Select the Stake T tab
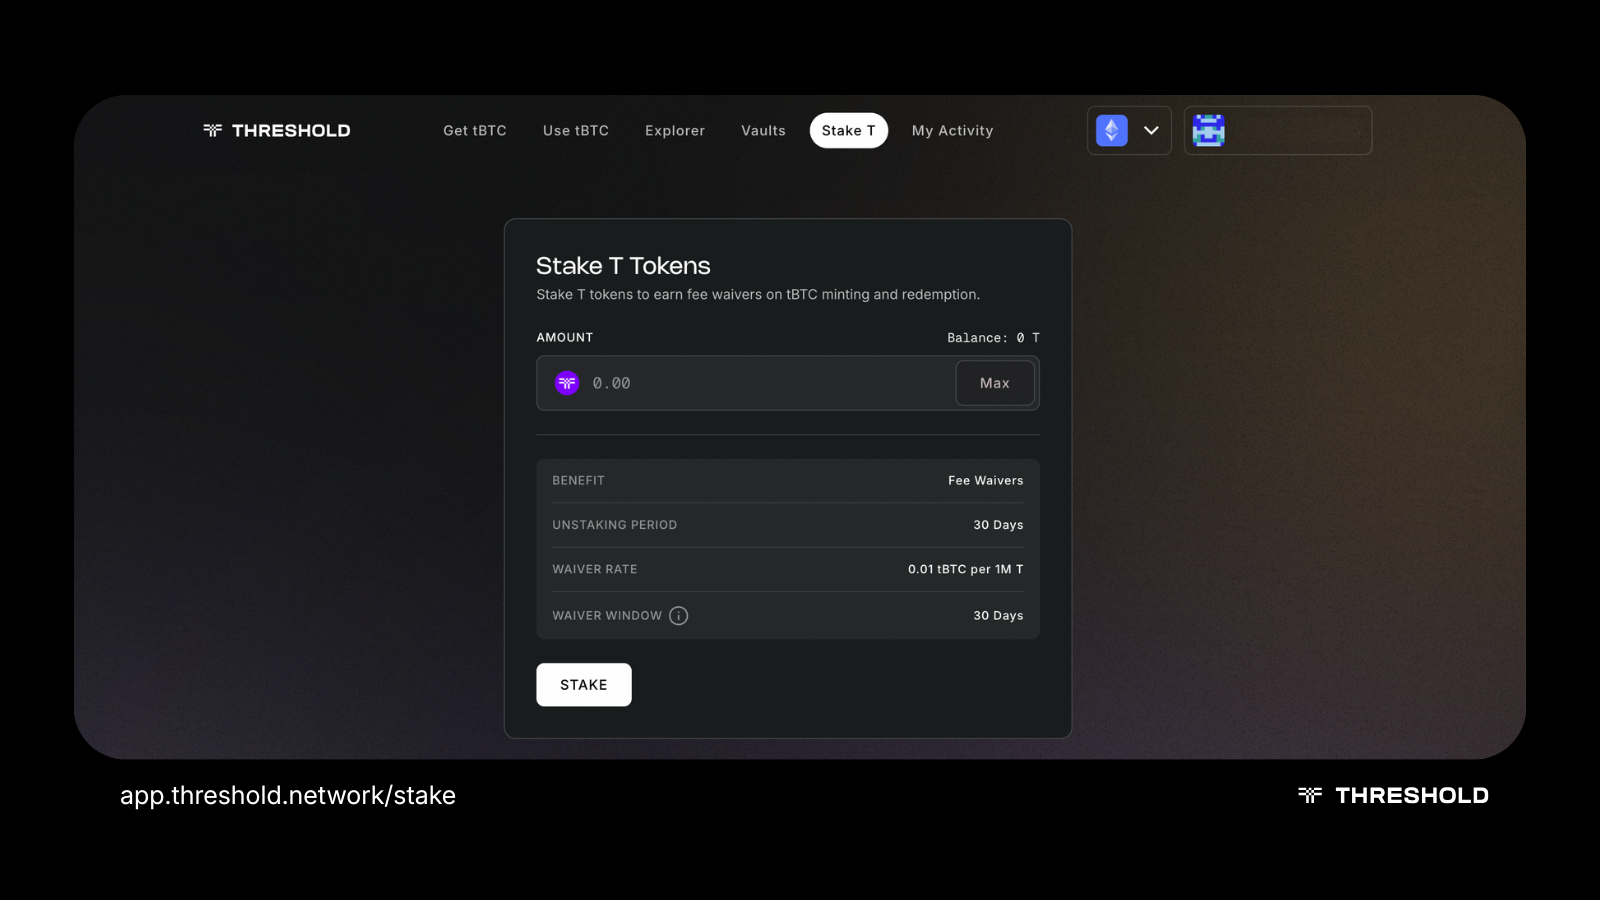 tap(848, 130)
